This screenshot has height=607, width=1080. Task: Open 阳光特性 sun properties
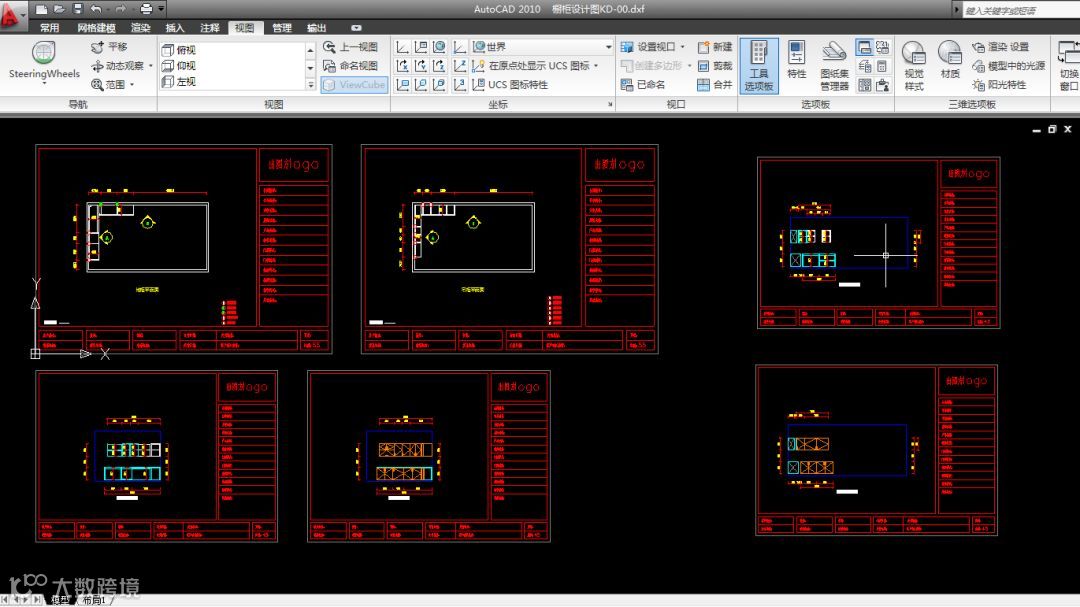pos(999,85)
